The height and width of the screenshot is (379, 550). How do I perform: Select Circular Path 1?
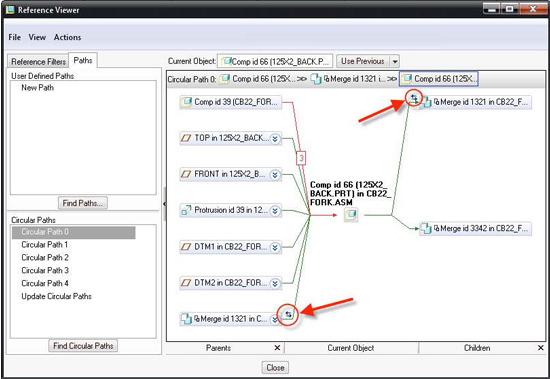(45, 245)
